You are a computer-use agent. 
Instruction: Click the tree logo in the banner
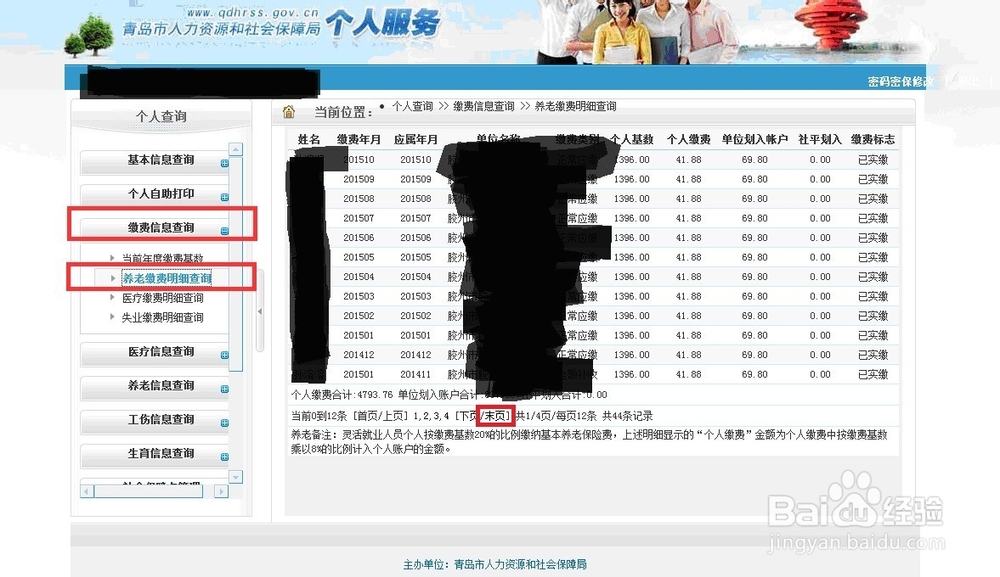point(90,36)
